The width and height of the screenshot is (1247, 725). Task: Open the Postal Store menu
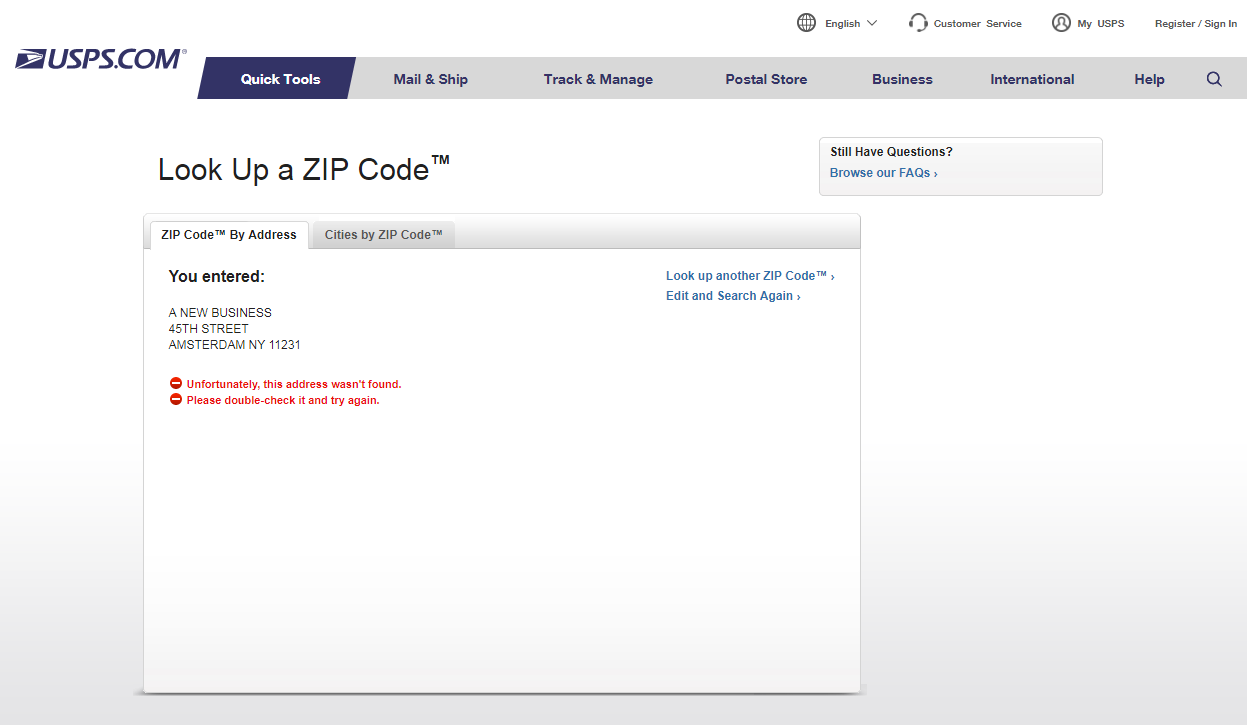pyautogui.click(x=766, y=79)
